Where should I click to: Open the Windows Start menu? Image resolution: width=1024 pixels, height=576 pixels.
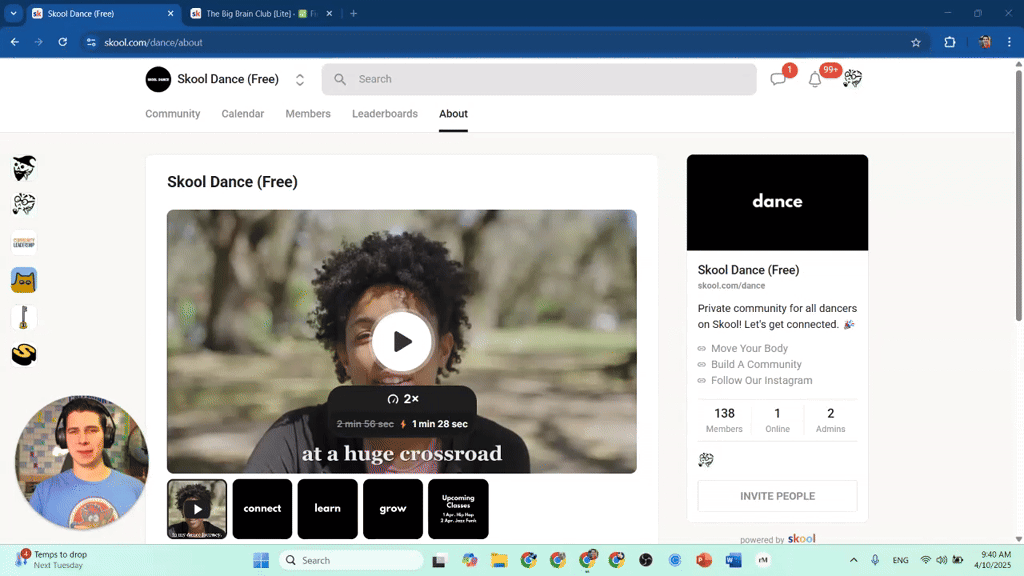click(x=261, y=560)
